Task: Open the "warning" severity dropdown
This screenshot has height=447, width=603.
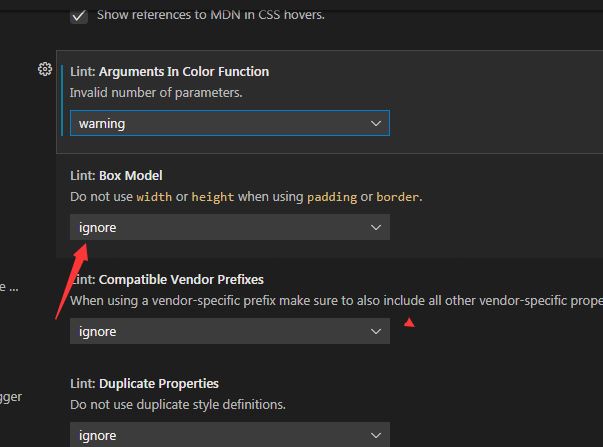Action: point(229,123)
